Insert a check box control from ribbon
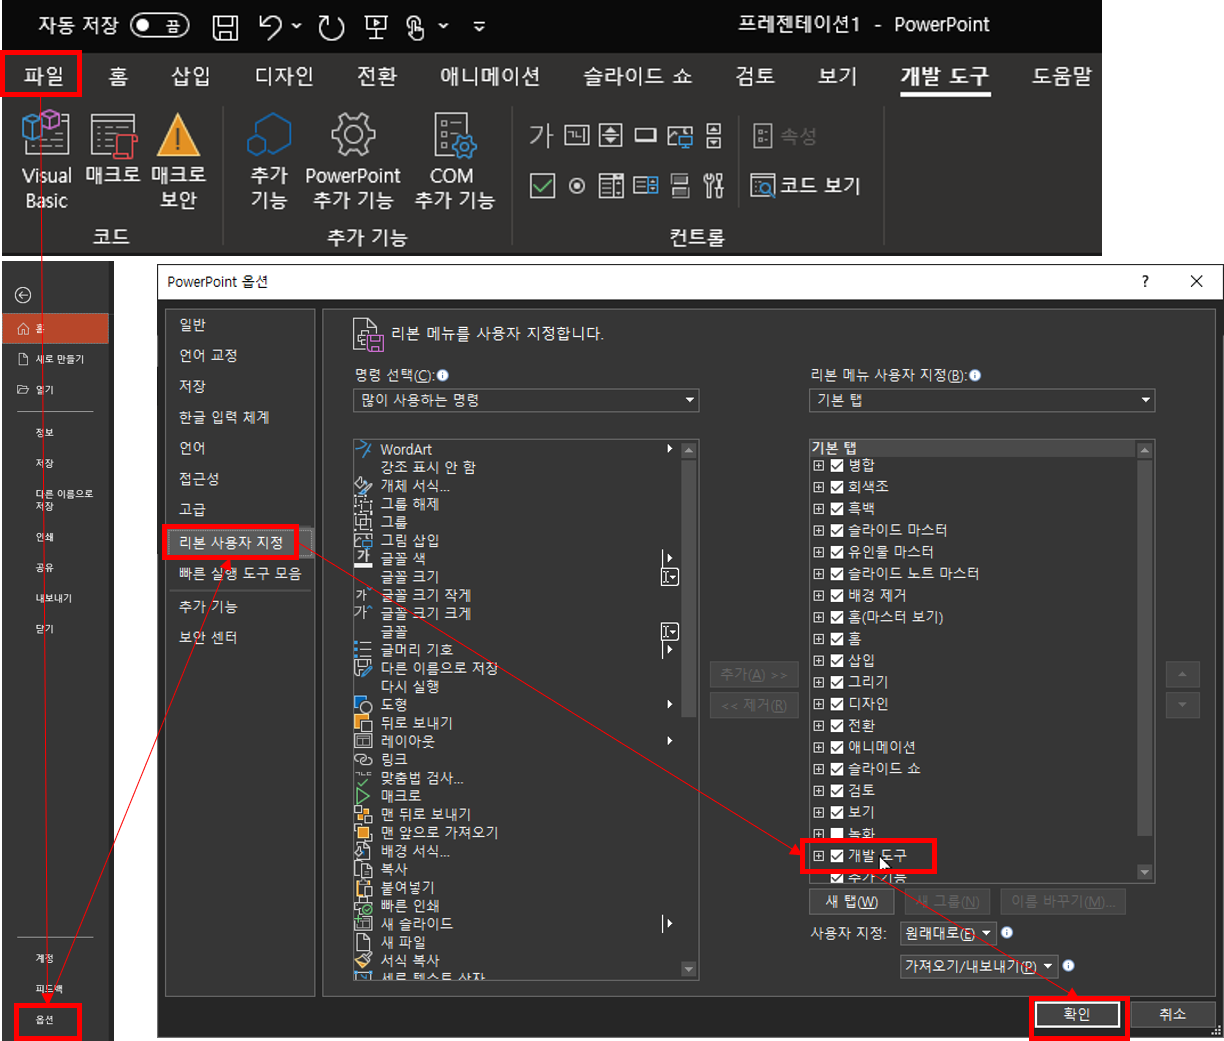 (x=542, y=185)
